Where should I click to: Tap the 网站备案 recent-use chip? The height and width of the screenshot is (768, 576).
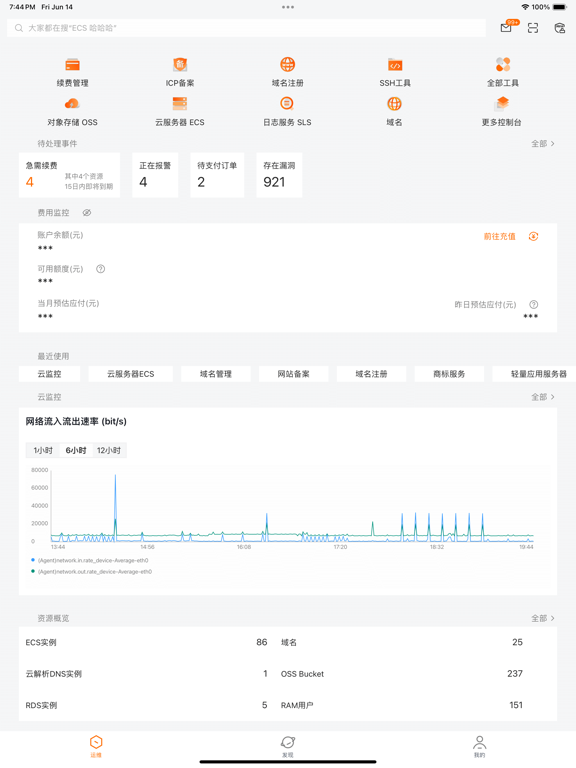[293, 374]
